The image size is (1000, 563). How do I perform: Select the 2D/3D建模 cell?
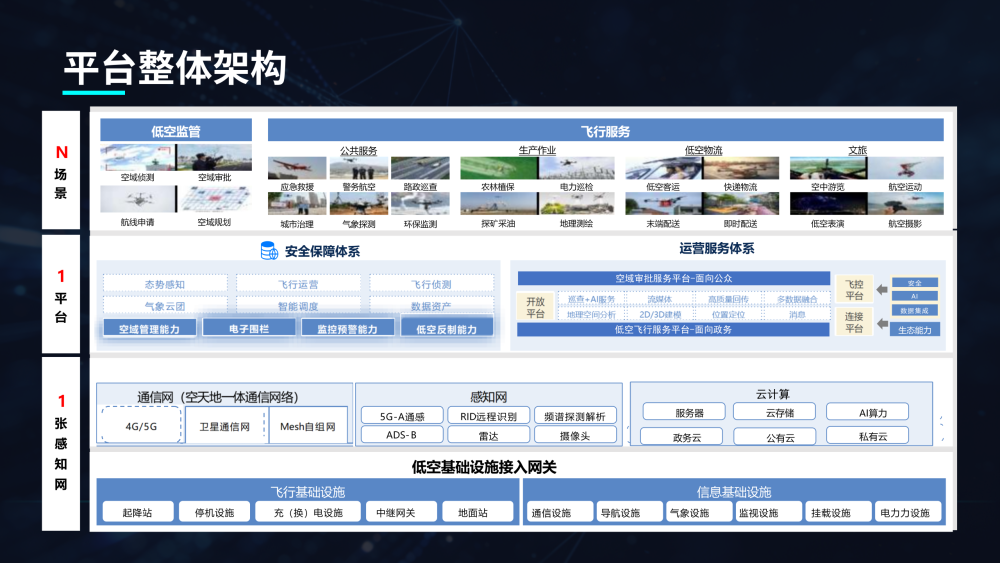660,314
